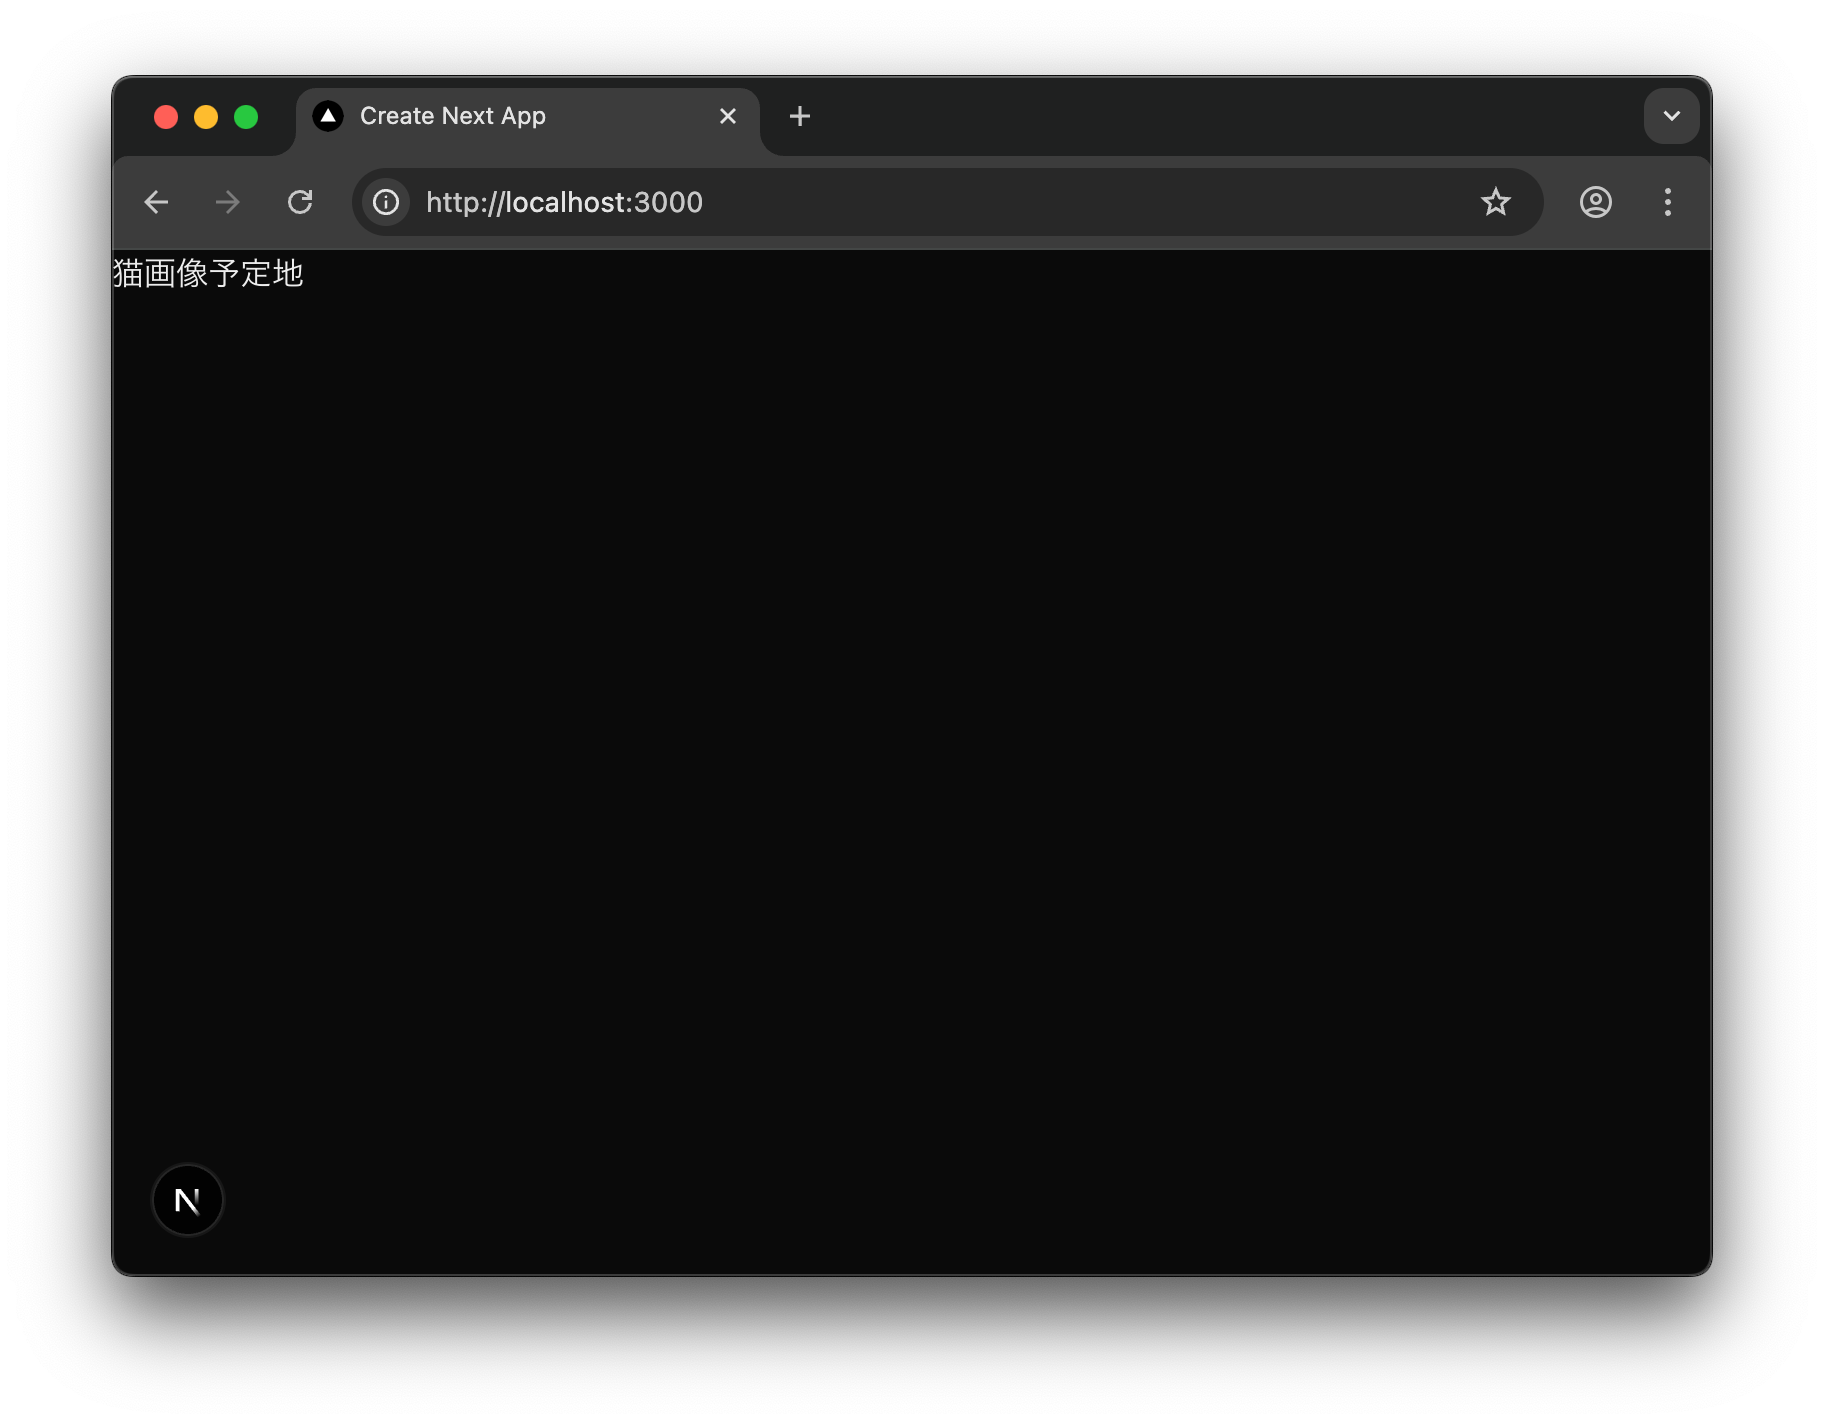Open the three-dot browser menu
1824x1424 pixels.
(1667, 202)
